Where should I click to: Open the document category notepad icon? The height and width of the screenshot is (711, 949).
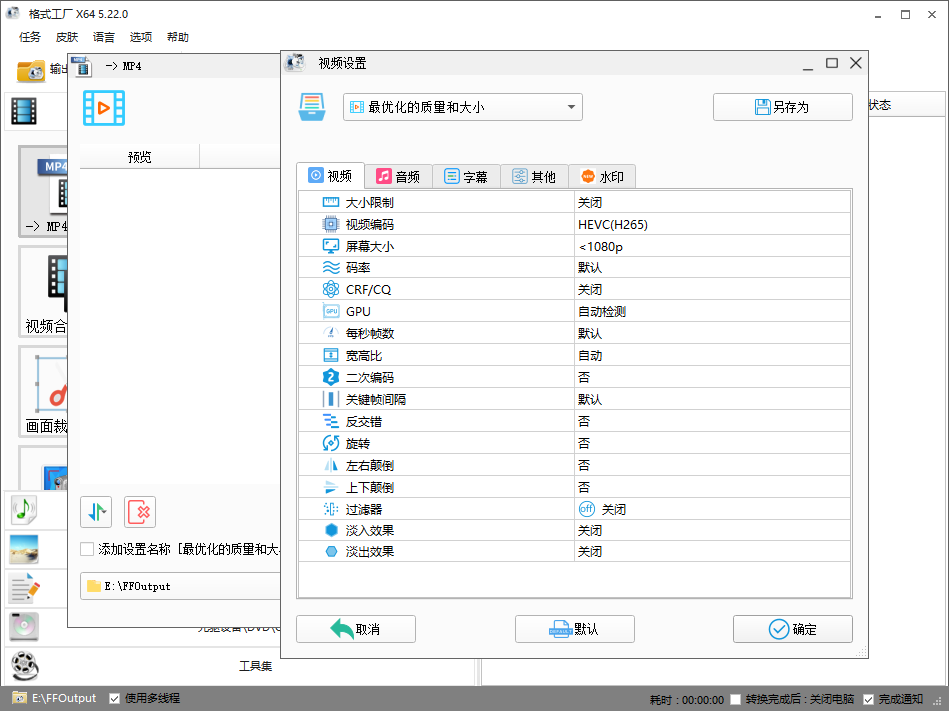(x=24, y=588)
